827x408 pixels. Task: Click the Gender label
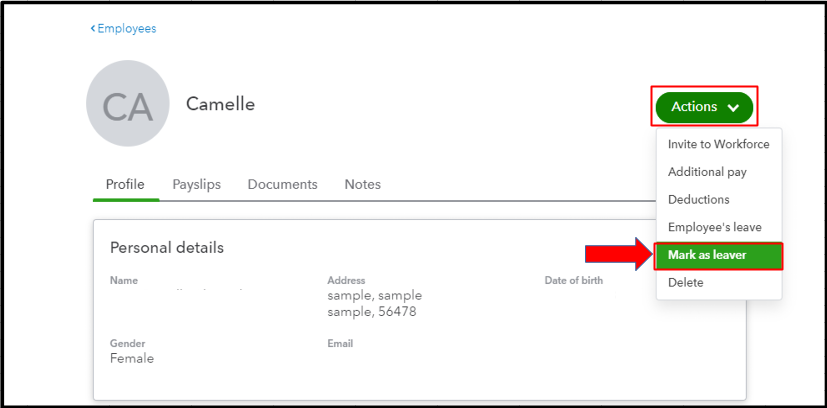pyautogui.click(x=127, y=344)
